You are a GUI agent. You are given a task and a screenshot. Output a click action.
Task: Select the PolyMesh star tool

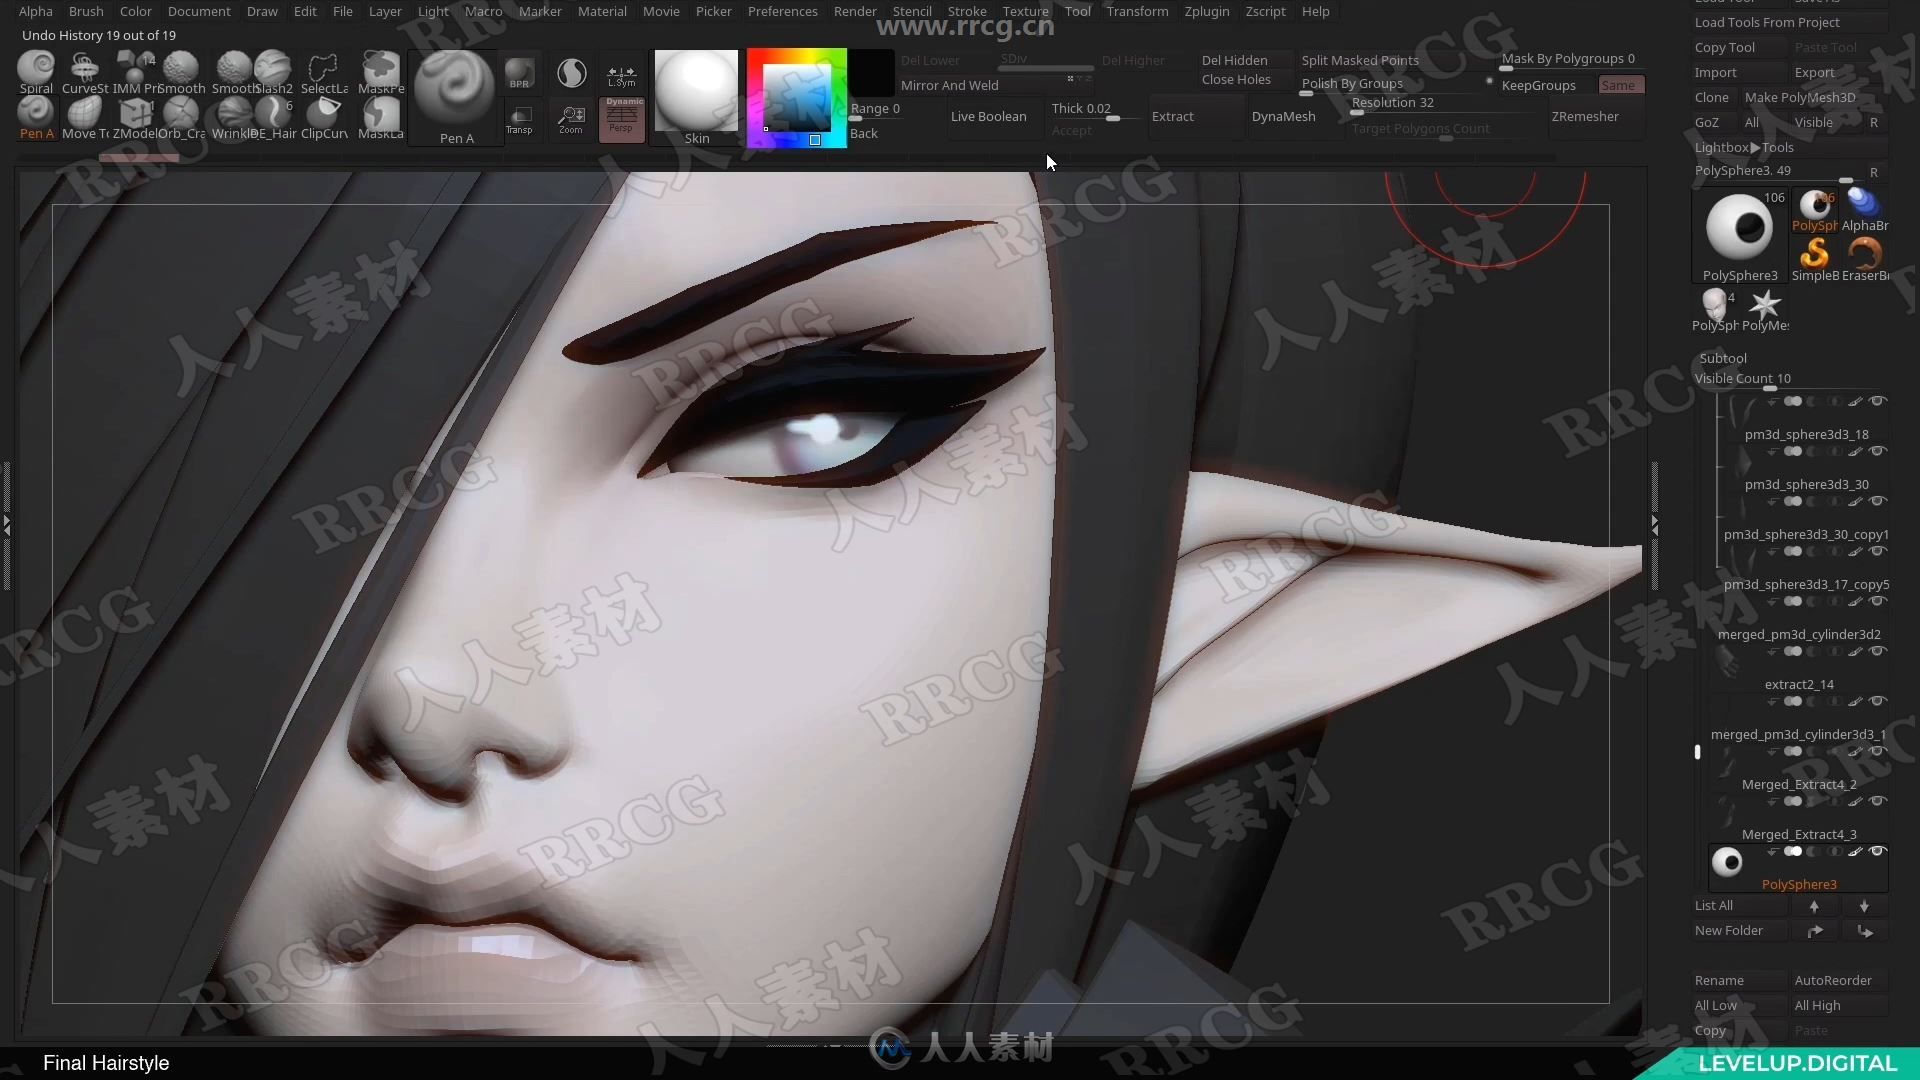tap(1765, 309)
